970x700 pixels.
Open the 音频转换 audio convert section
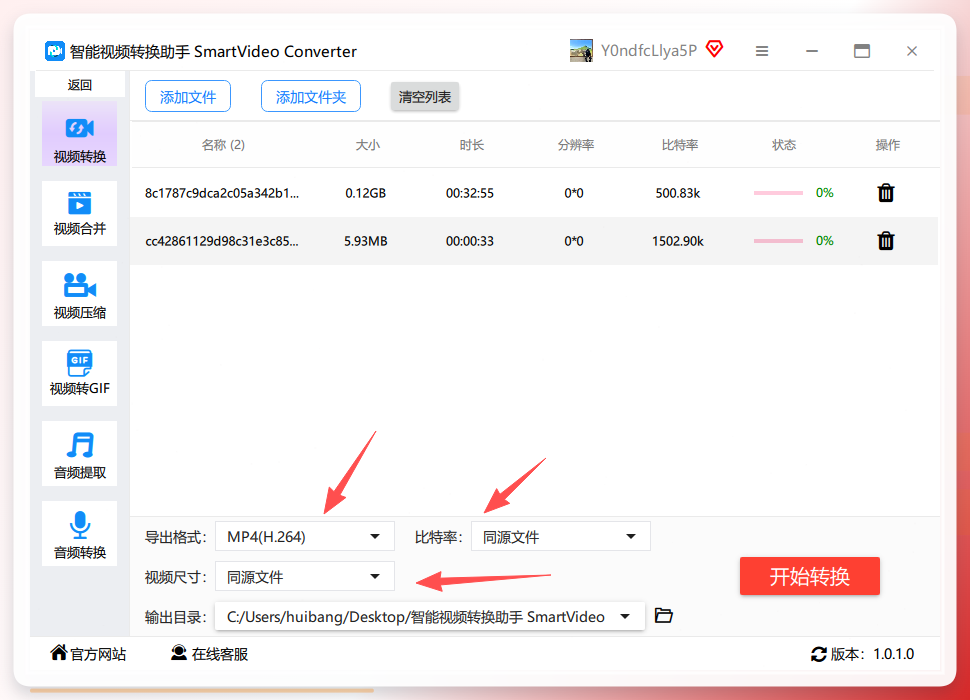click(79, 533)
